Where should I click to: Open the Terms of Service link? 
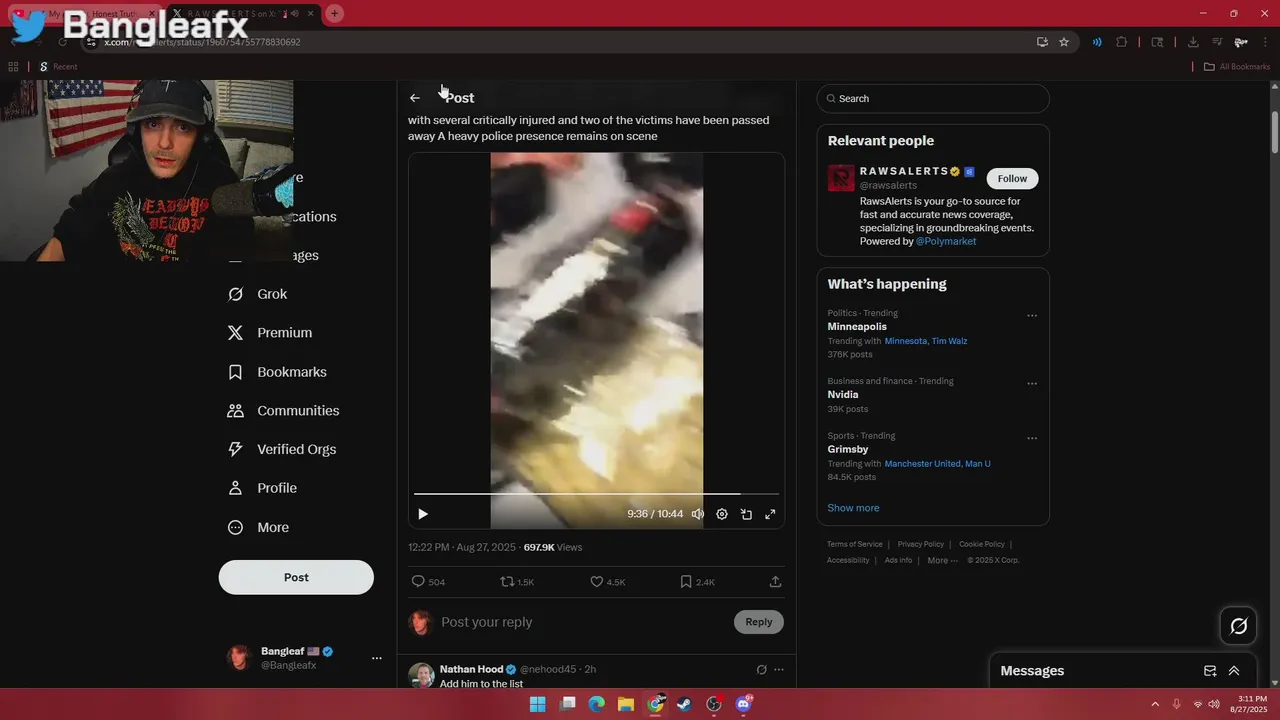[x=855, y=544]
